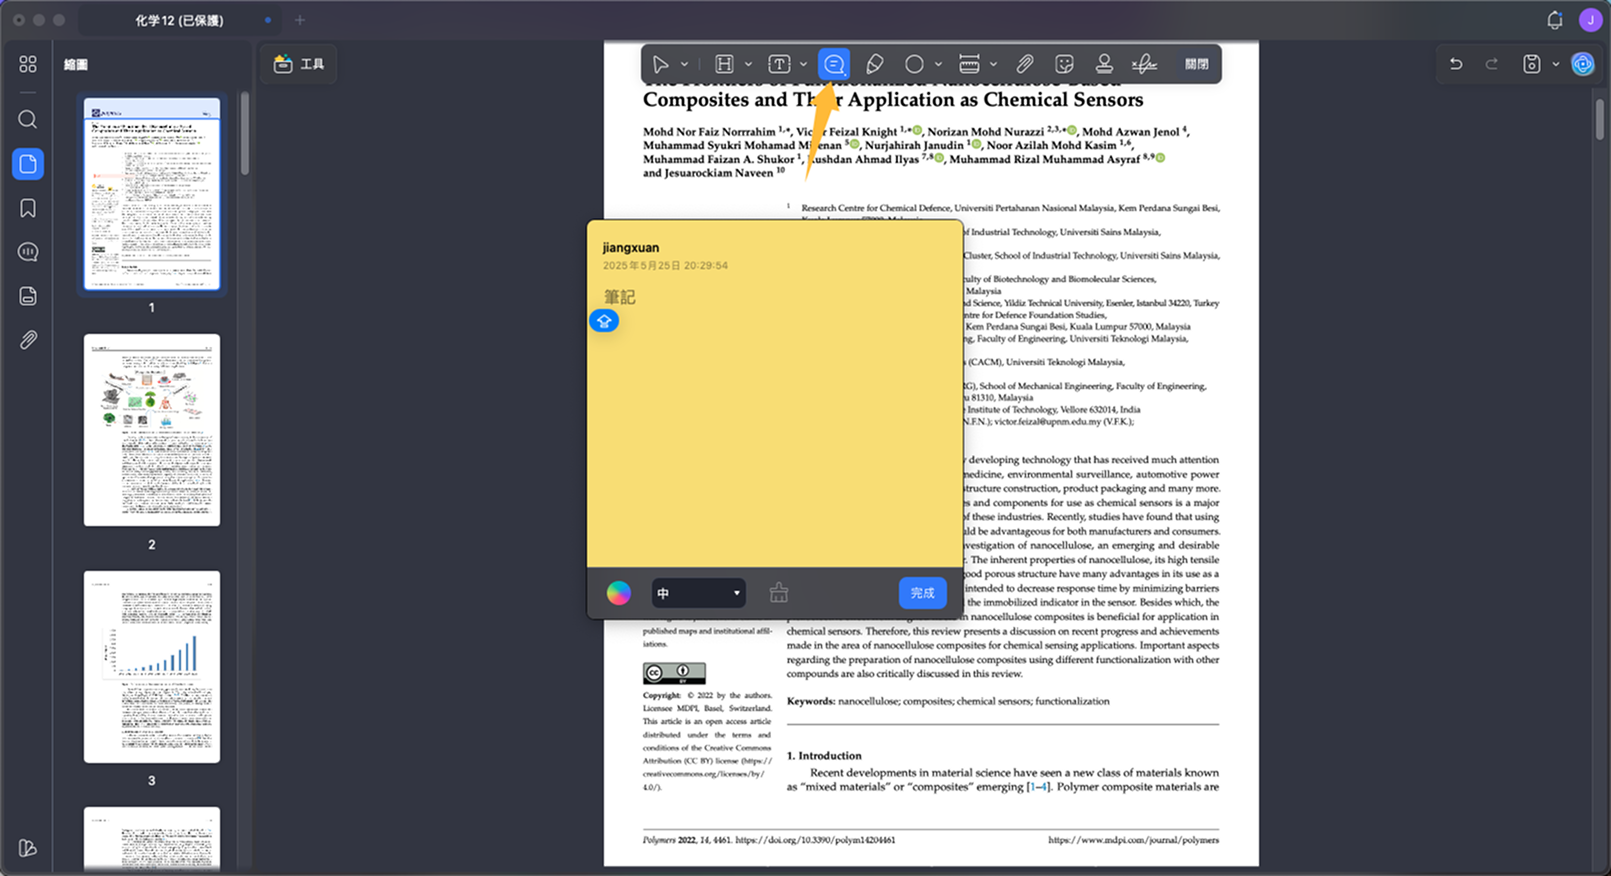Select the sticky note comment tool
The height and width of the screenshot is (876, 1611).
click(x=833, y=64)
